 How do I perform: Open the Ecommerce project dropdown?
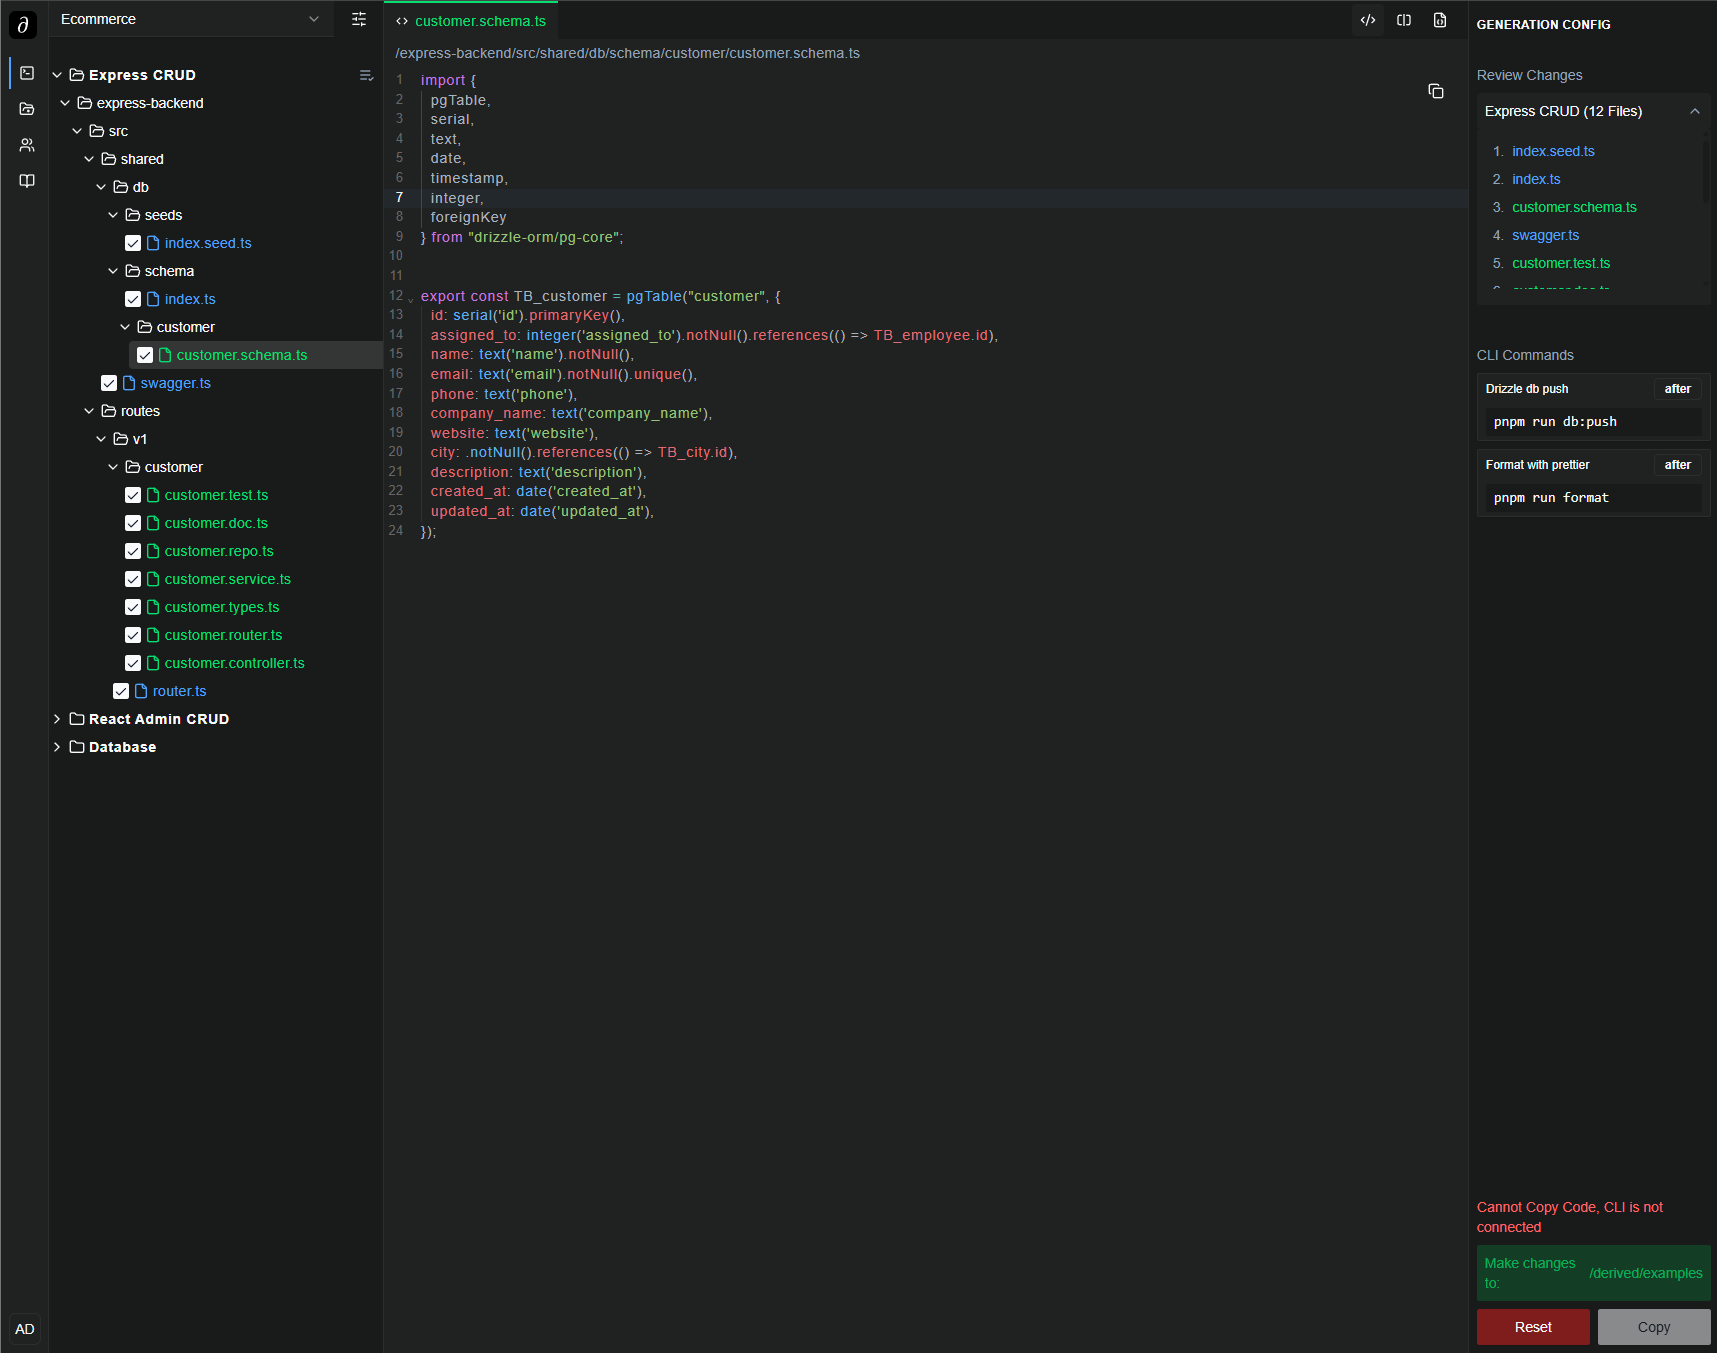coord(191,19)
